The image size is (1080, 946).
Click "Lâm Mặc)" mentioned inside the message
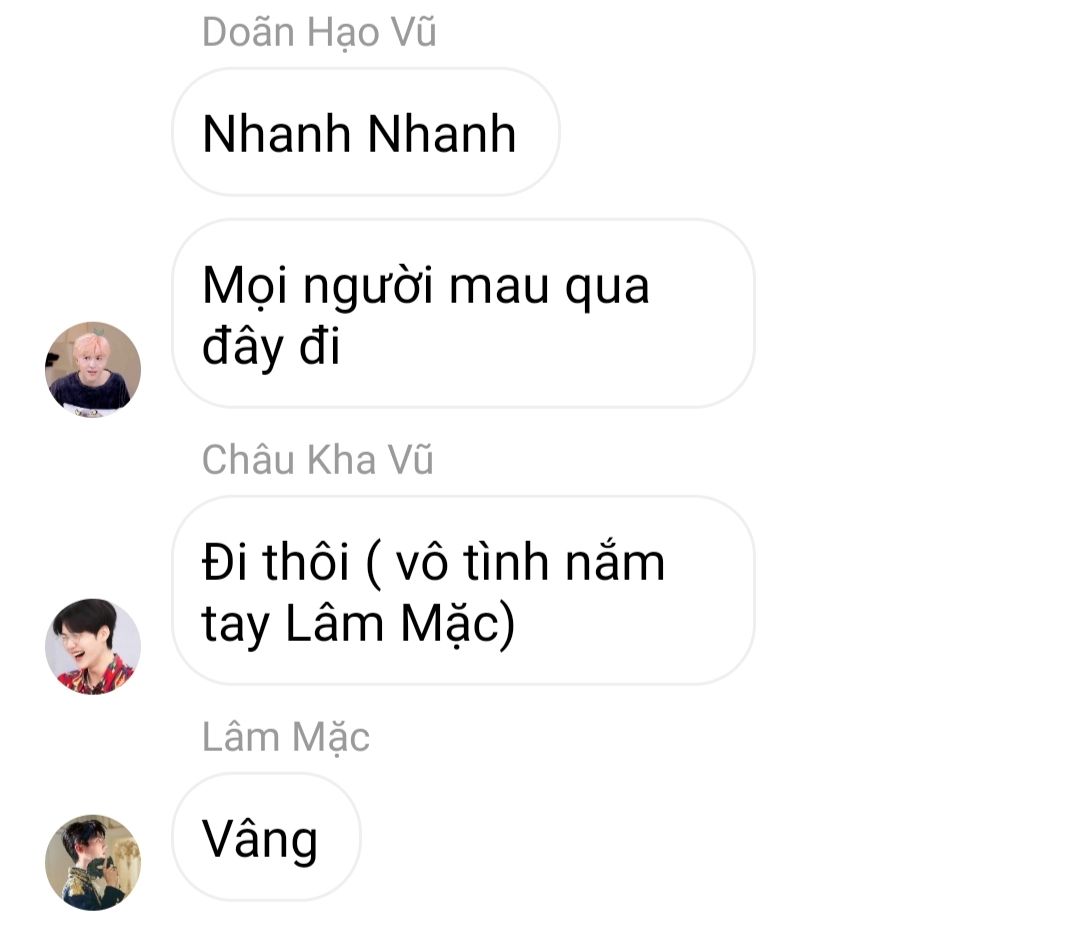click(x=399, y=624)
